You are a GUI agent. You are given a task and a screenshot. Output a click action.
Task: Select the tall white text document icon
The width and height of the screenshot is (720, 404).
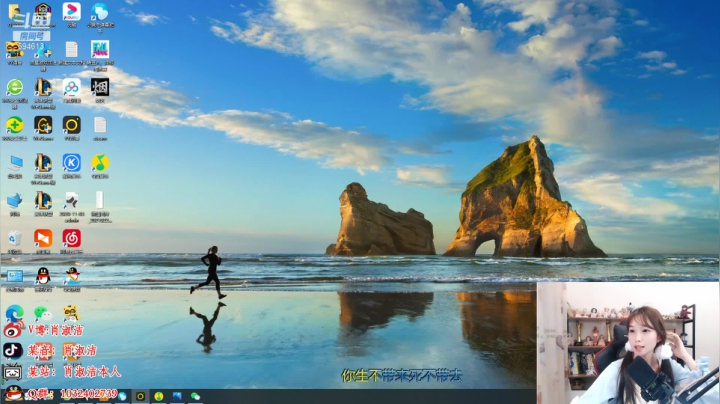[x=99, y=200]
